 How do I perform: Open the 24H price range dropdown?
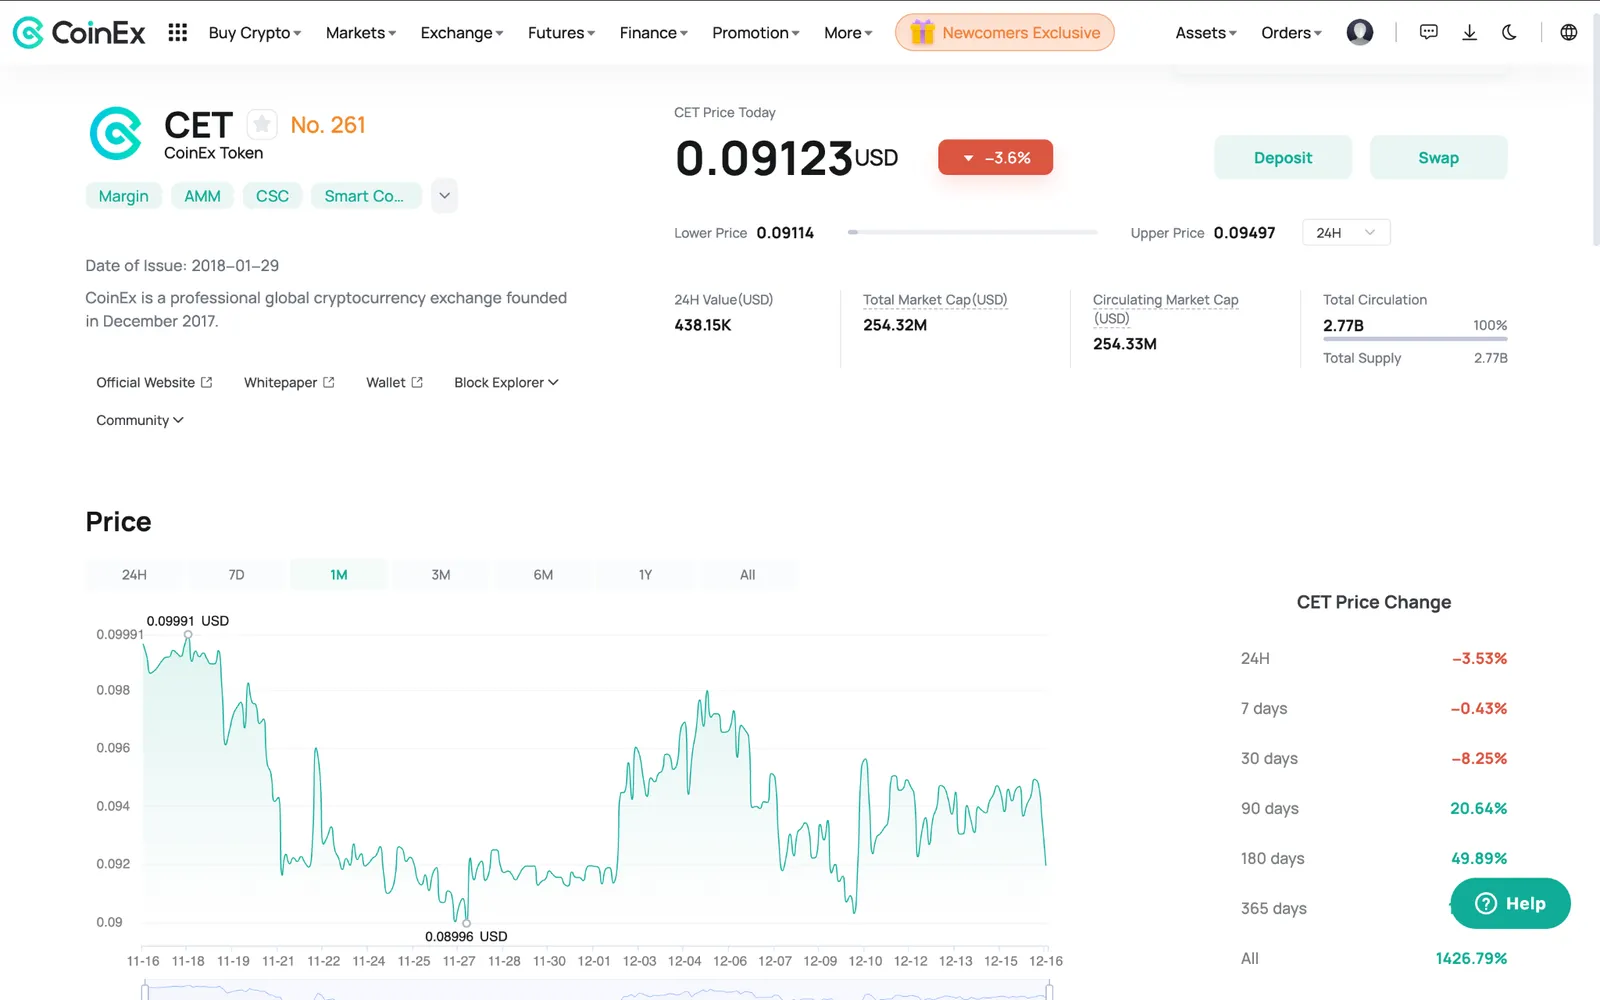1346,233
